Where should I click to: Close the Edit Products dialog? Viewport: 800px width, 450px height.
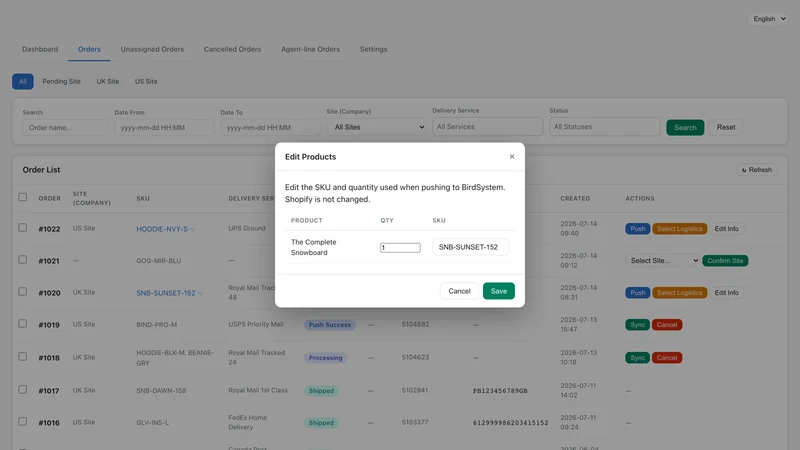coord(512,157)
